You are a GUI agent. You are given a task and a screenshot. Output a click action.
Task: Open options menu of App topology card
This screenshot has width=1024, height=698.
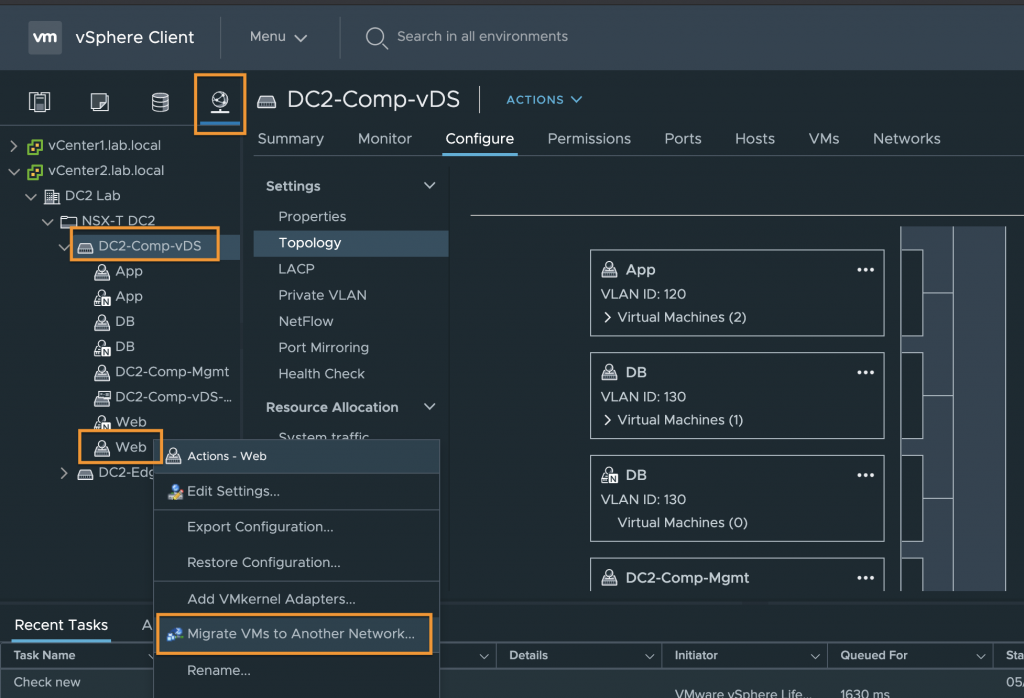point(865,270)
